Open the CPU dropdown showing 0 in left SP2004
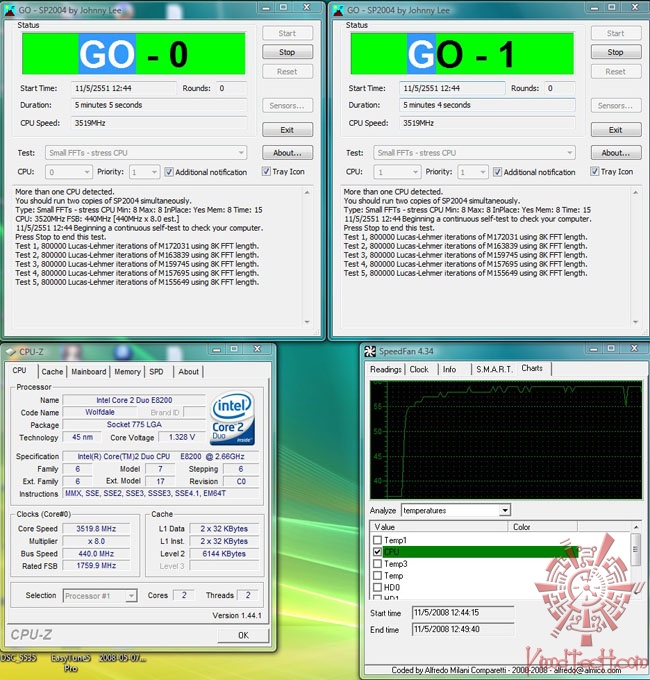The image size is (650, 680). tap(69, 172)
